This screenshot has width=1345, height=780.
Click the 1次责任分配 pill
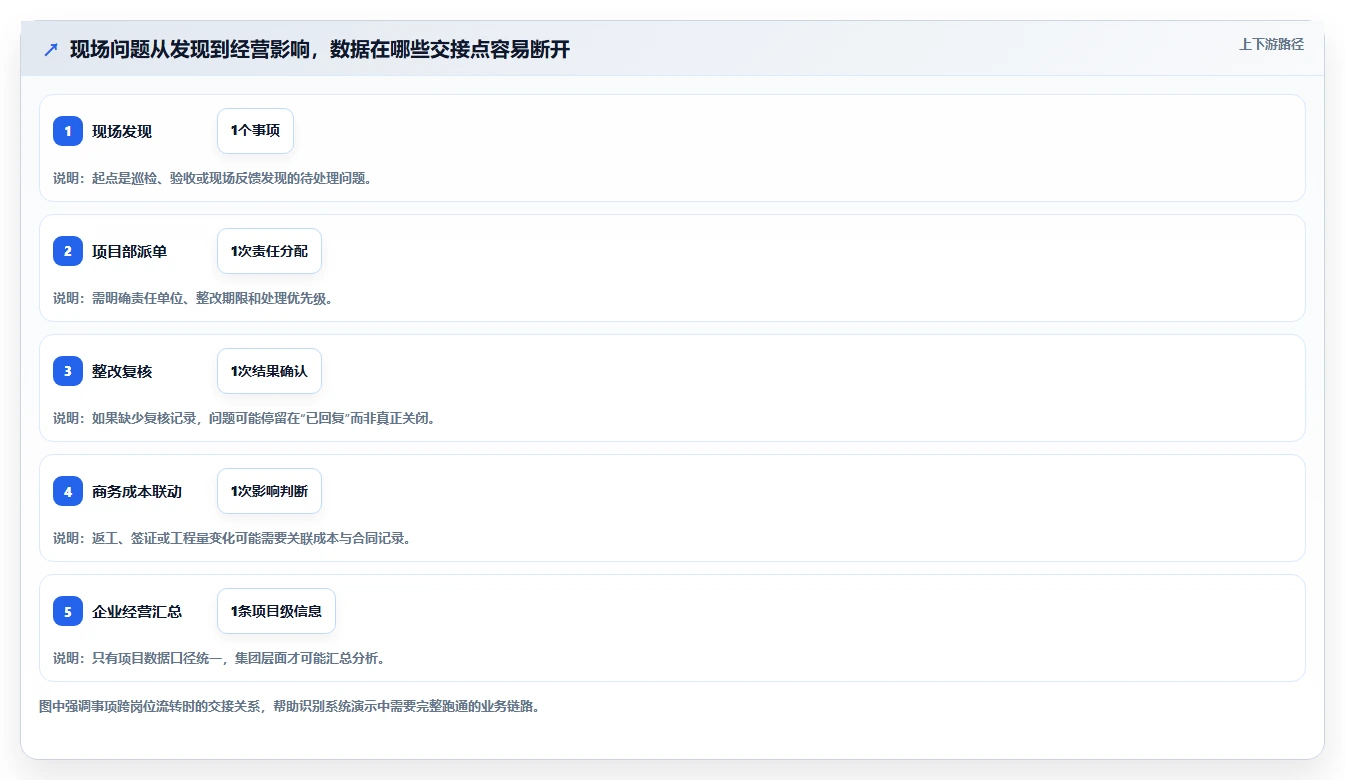pyautogui.click(x=269, y=251)
